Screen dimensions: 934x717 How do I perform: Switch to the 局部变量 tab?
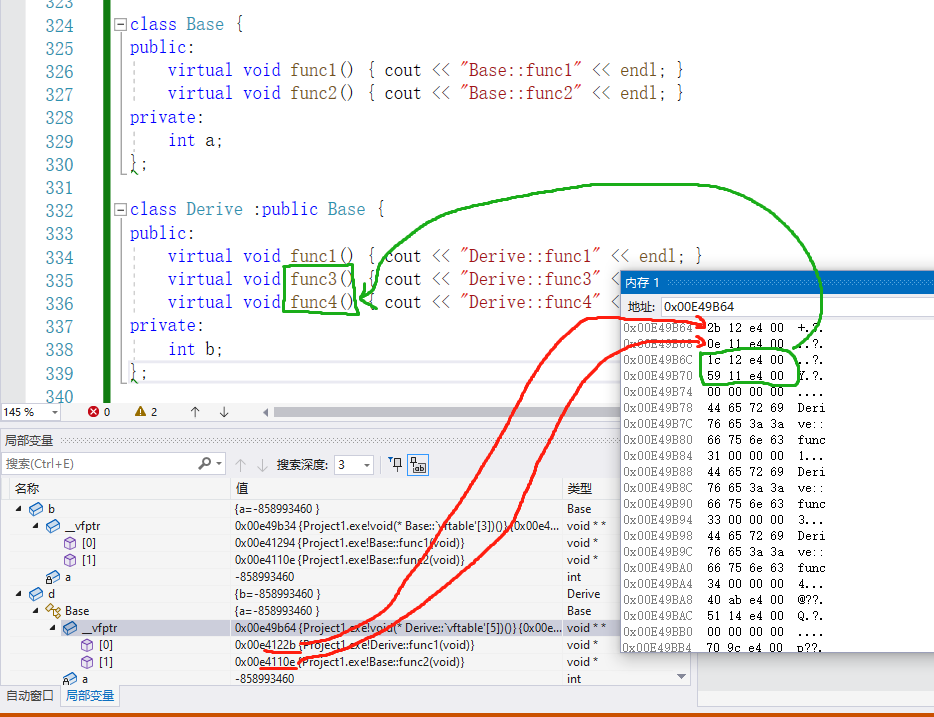89,696
